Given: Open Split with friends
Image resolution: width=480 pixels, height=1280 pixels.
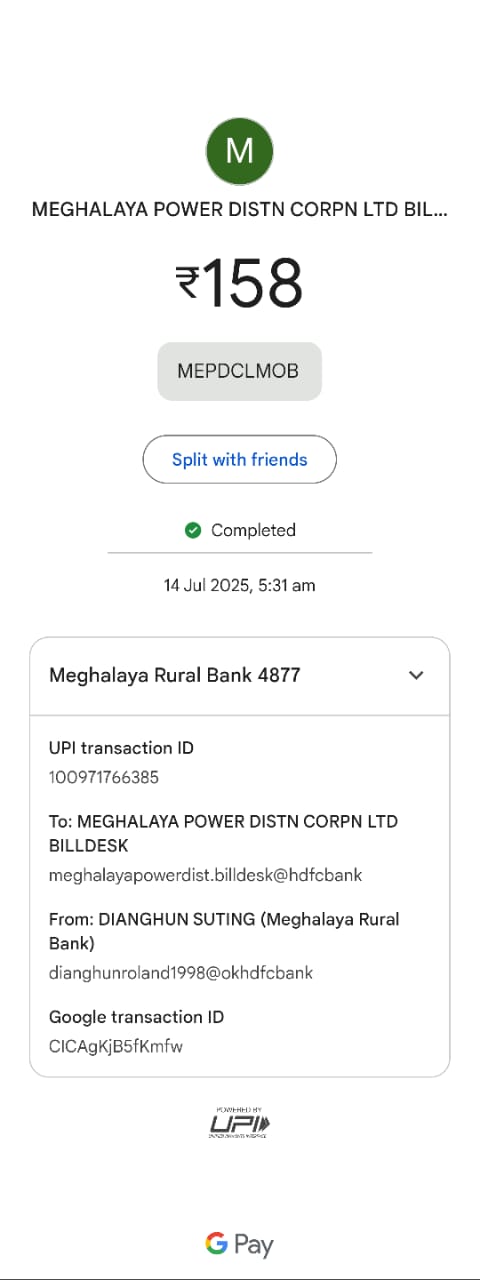Looking at the screenshot, I should click(240, 460).
